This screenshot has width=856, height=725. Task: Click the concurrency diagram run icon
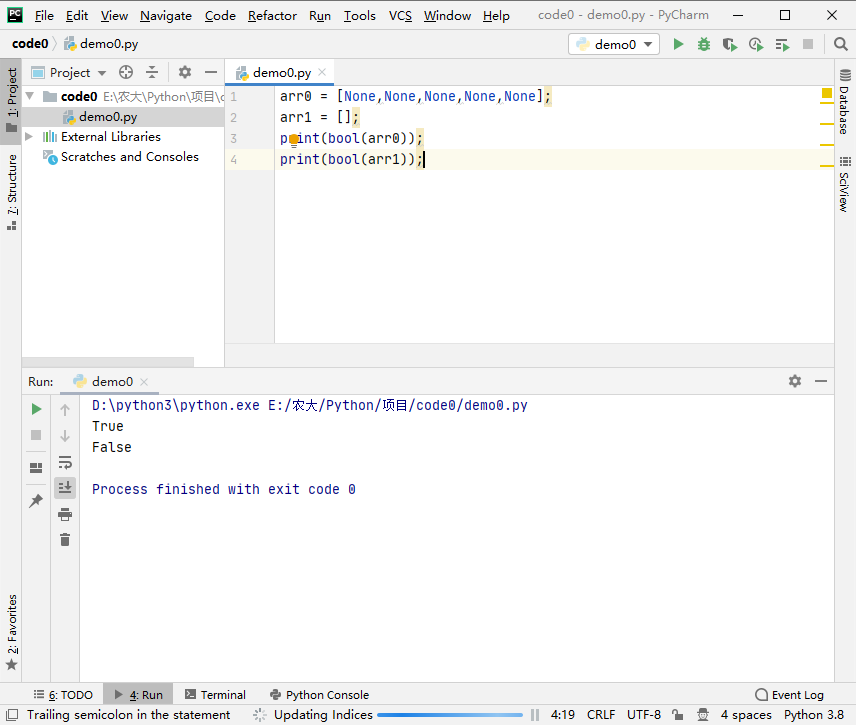pyautogui.click(x=782, y=44)
